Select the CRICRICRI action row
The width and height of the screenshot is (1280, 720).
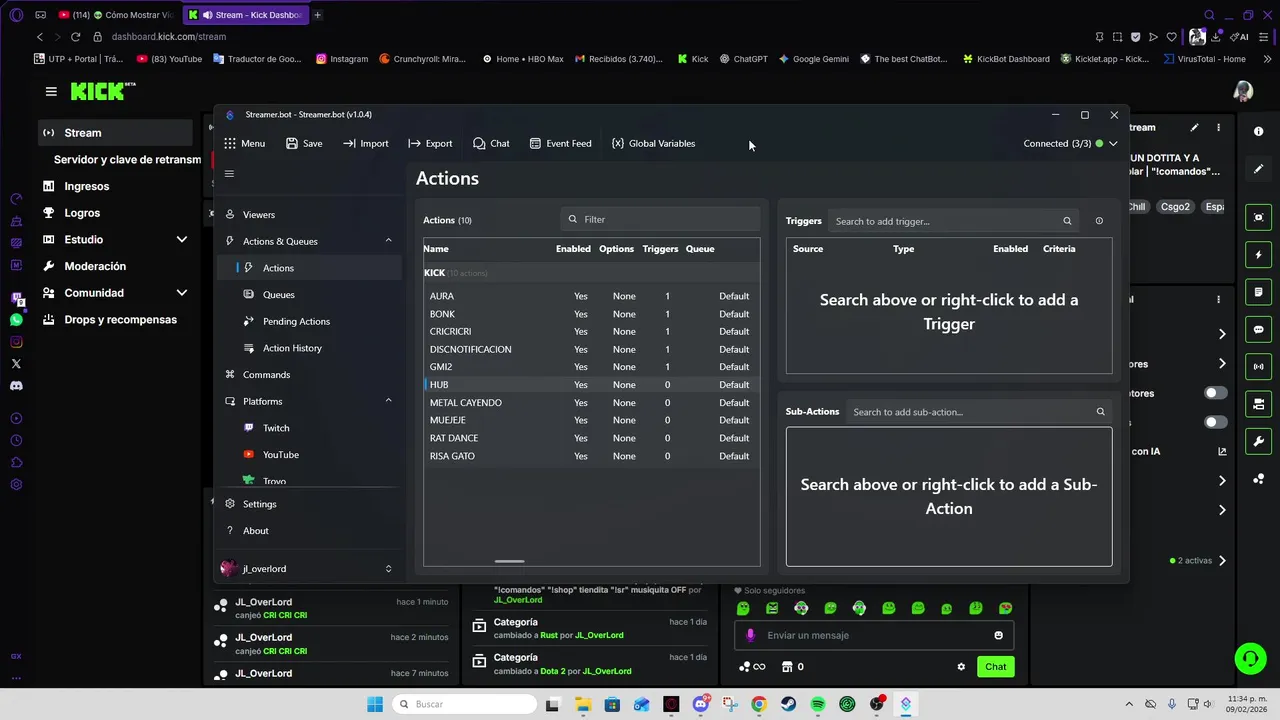click(591, 331)
